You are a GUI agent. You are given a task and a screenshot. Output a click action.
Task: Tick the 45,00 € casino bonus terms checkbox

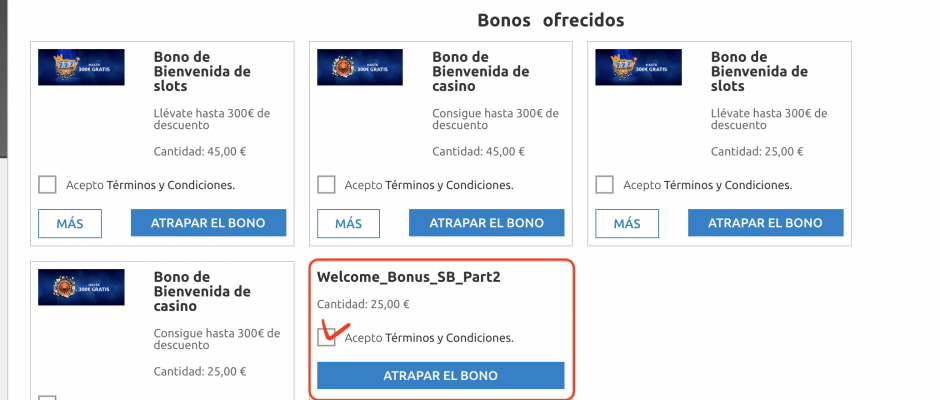pos(326,185)
